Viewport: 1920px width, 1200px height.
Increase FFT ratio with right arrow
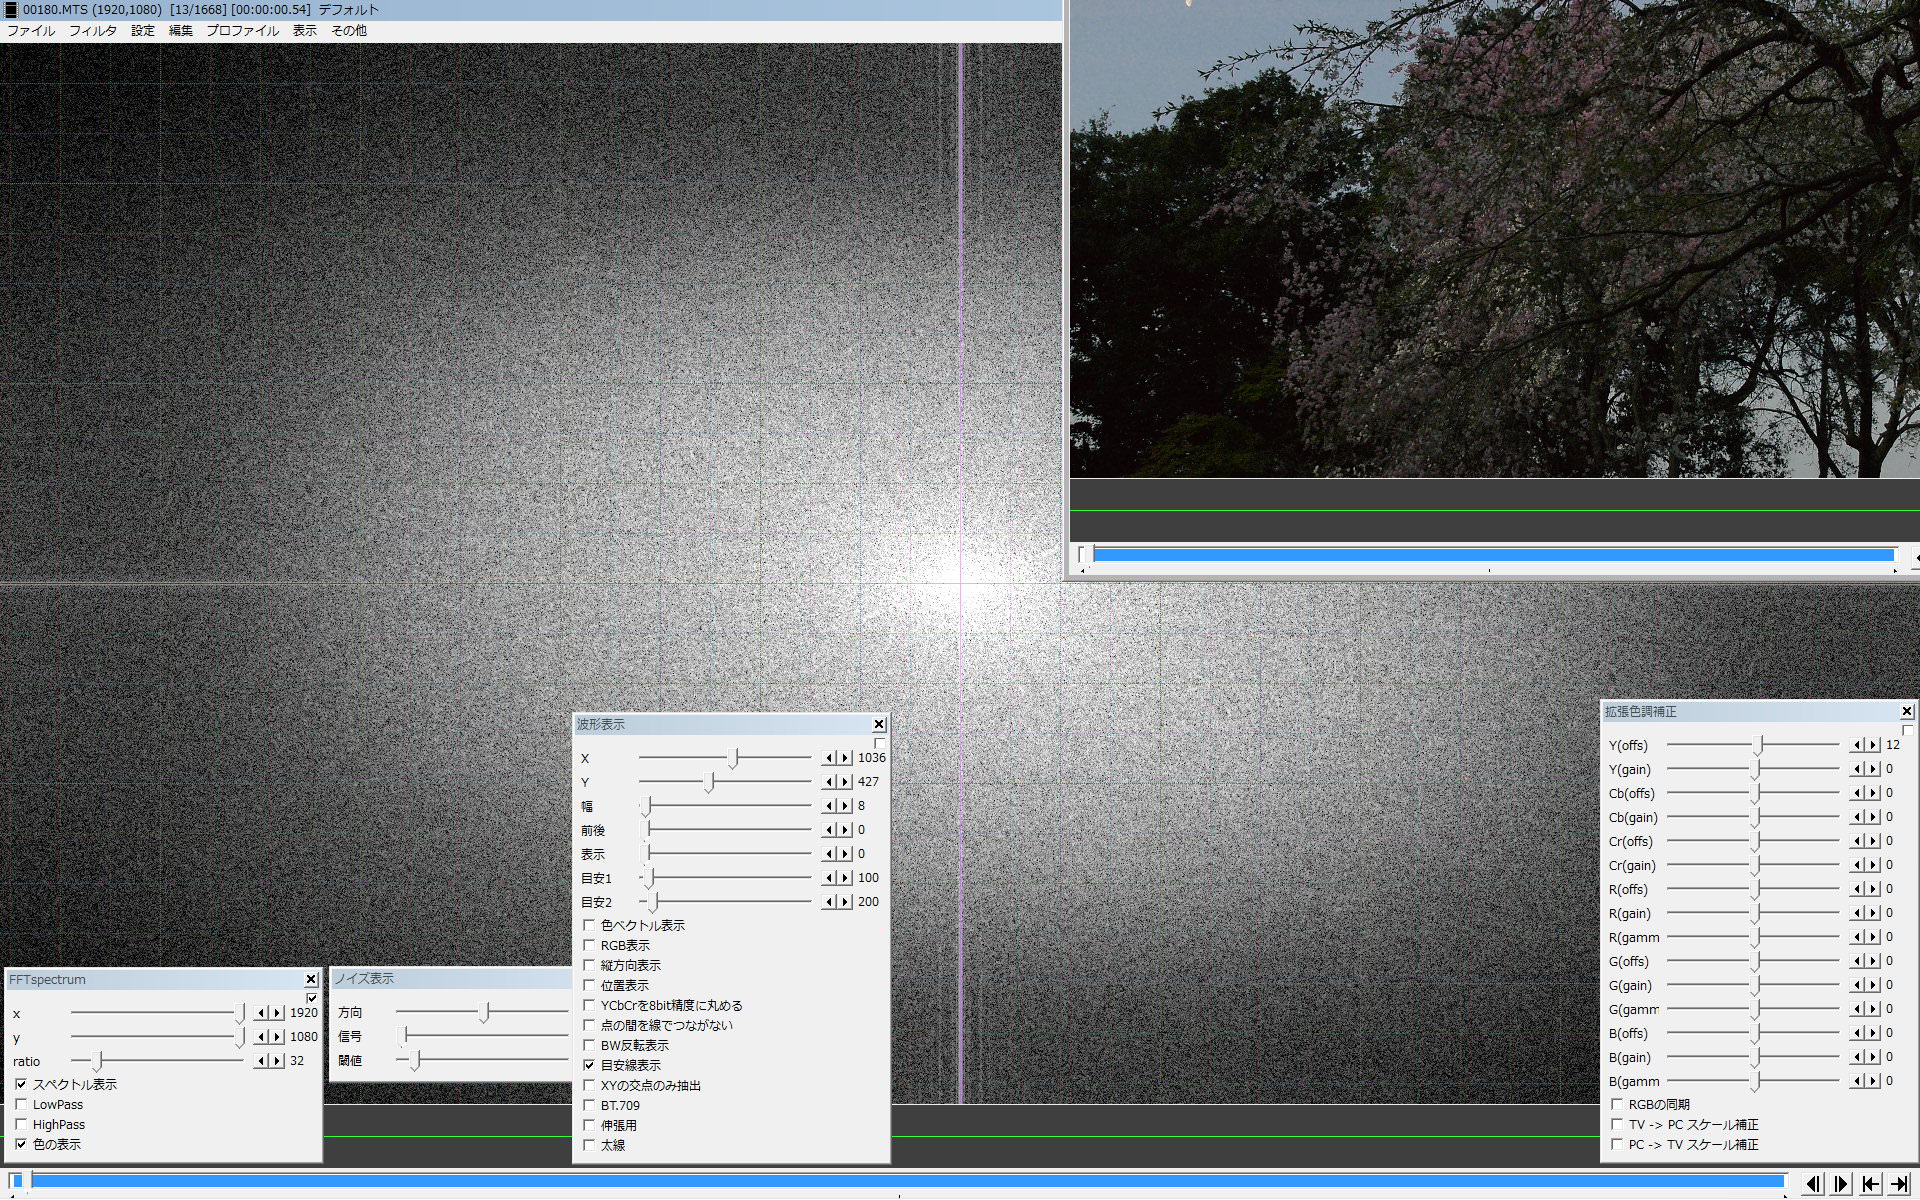[x=277, y=1061]
